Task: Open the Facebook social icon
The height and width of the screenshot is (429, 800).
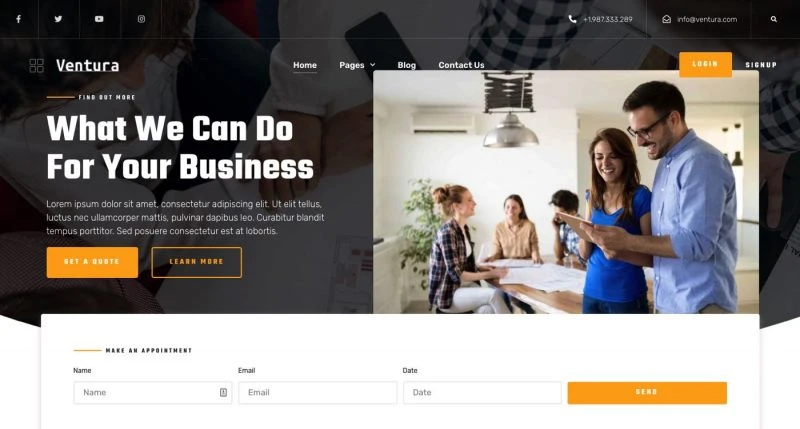Action: pos(18,19)
